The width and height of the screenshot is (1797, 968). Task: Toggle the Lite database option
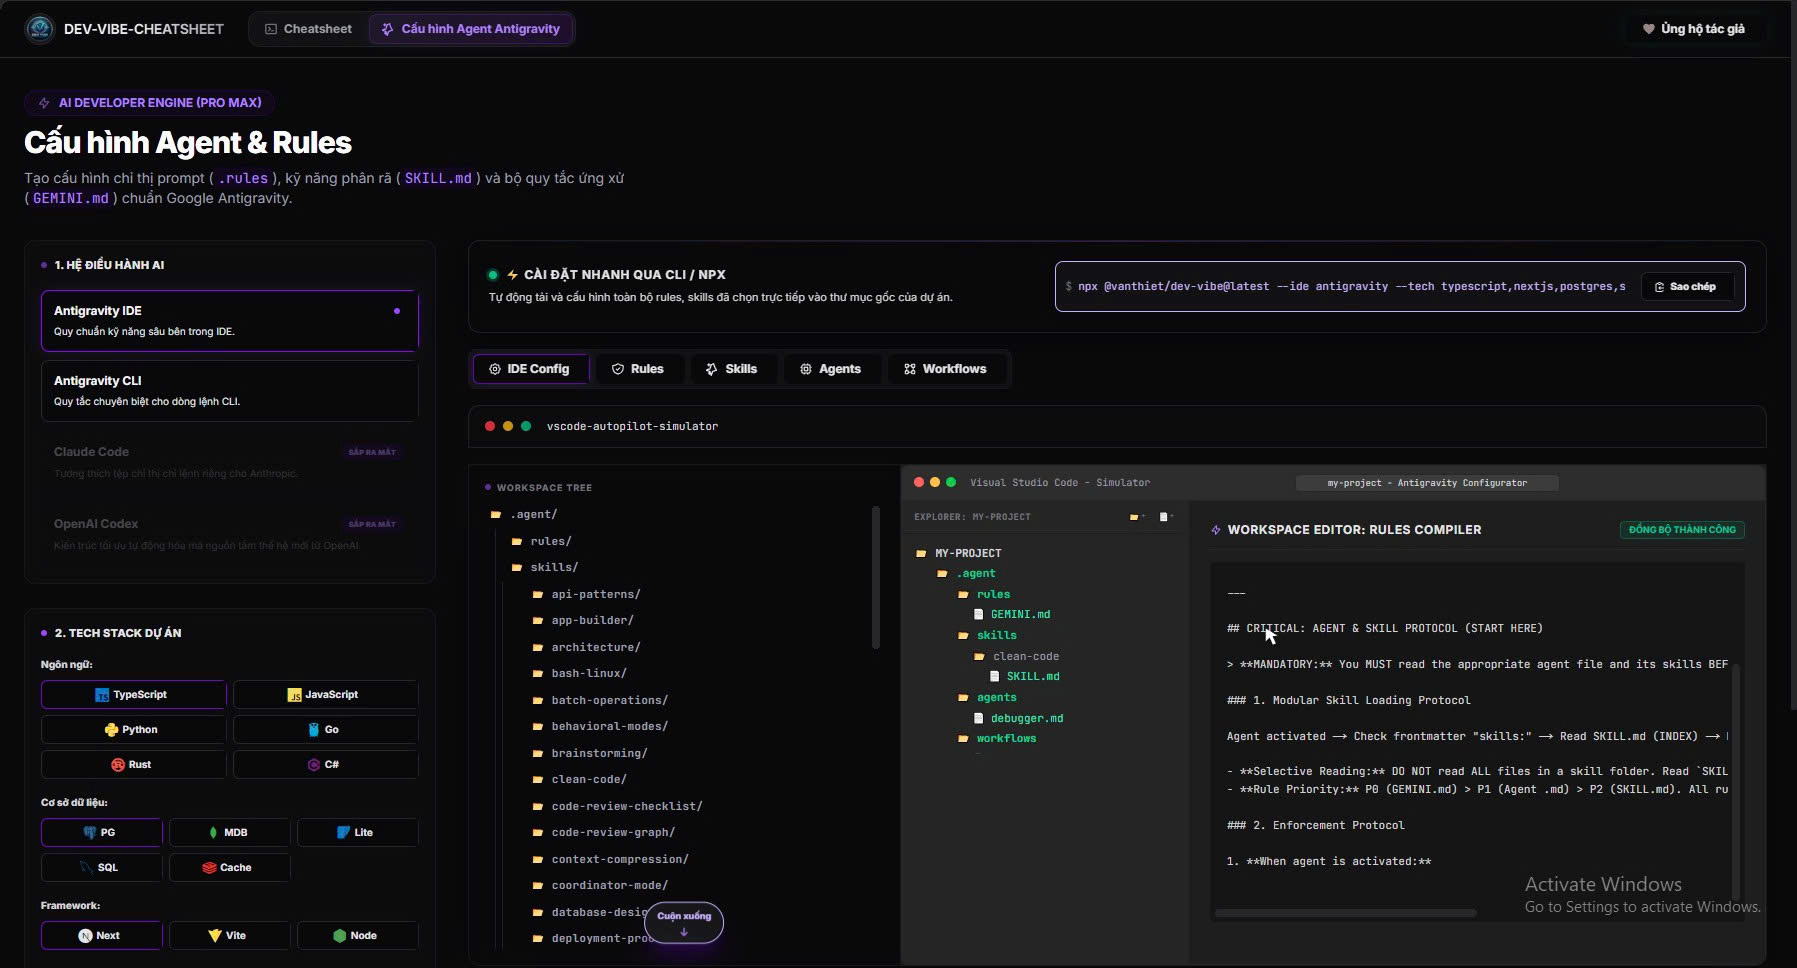[357, 833]
